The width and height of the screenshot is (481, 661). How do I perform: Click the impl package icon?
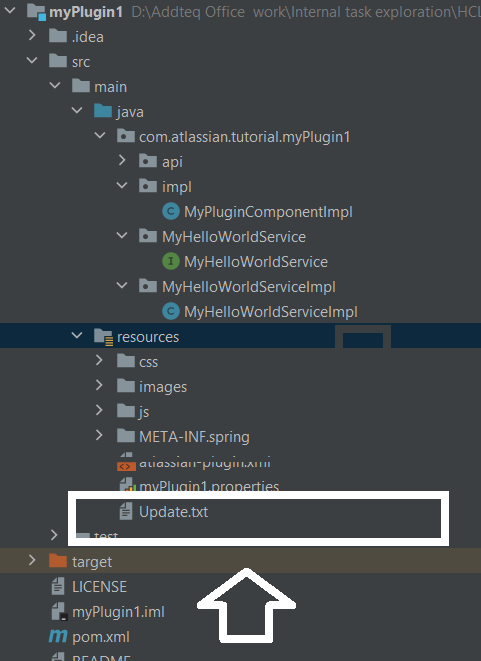point(148,186)
